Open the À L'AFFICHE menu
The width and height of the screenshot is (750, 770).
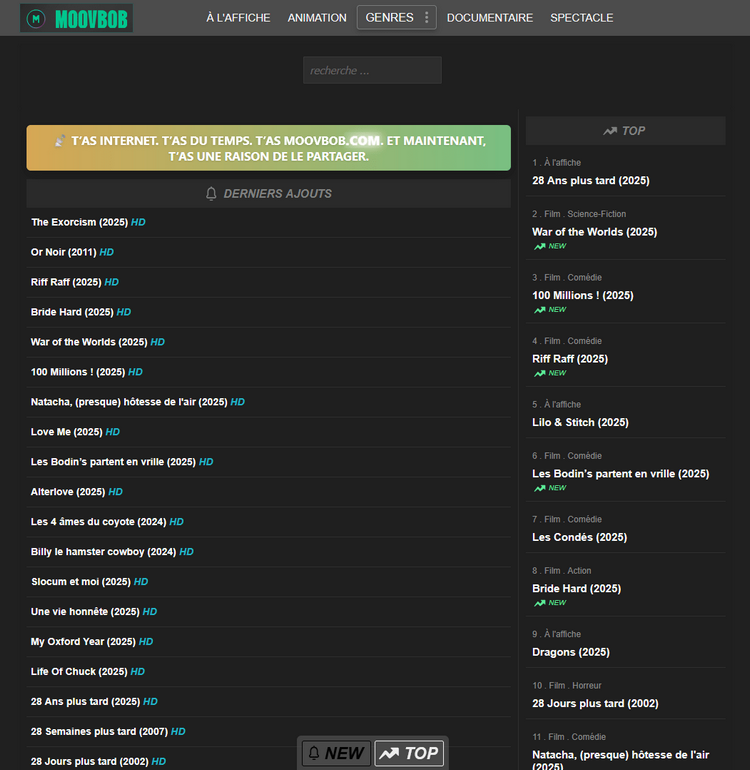pyautogui.click(x=238, y=18)
